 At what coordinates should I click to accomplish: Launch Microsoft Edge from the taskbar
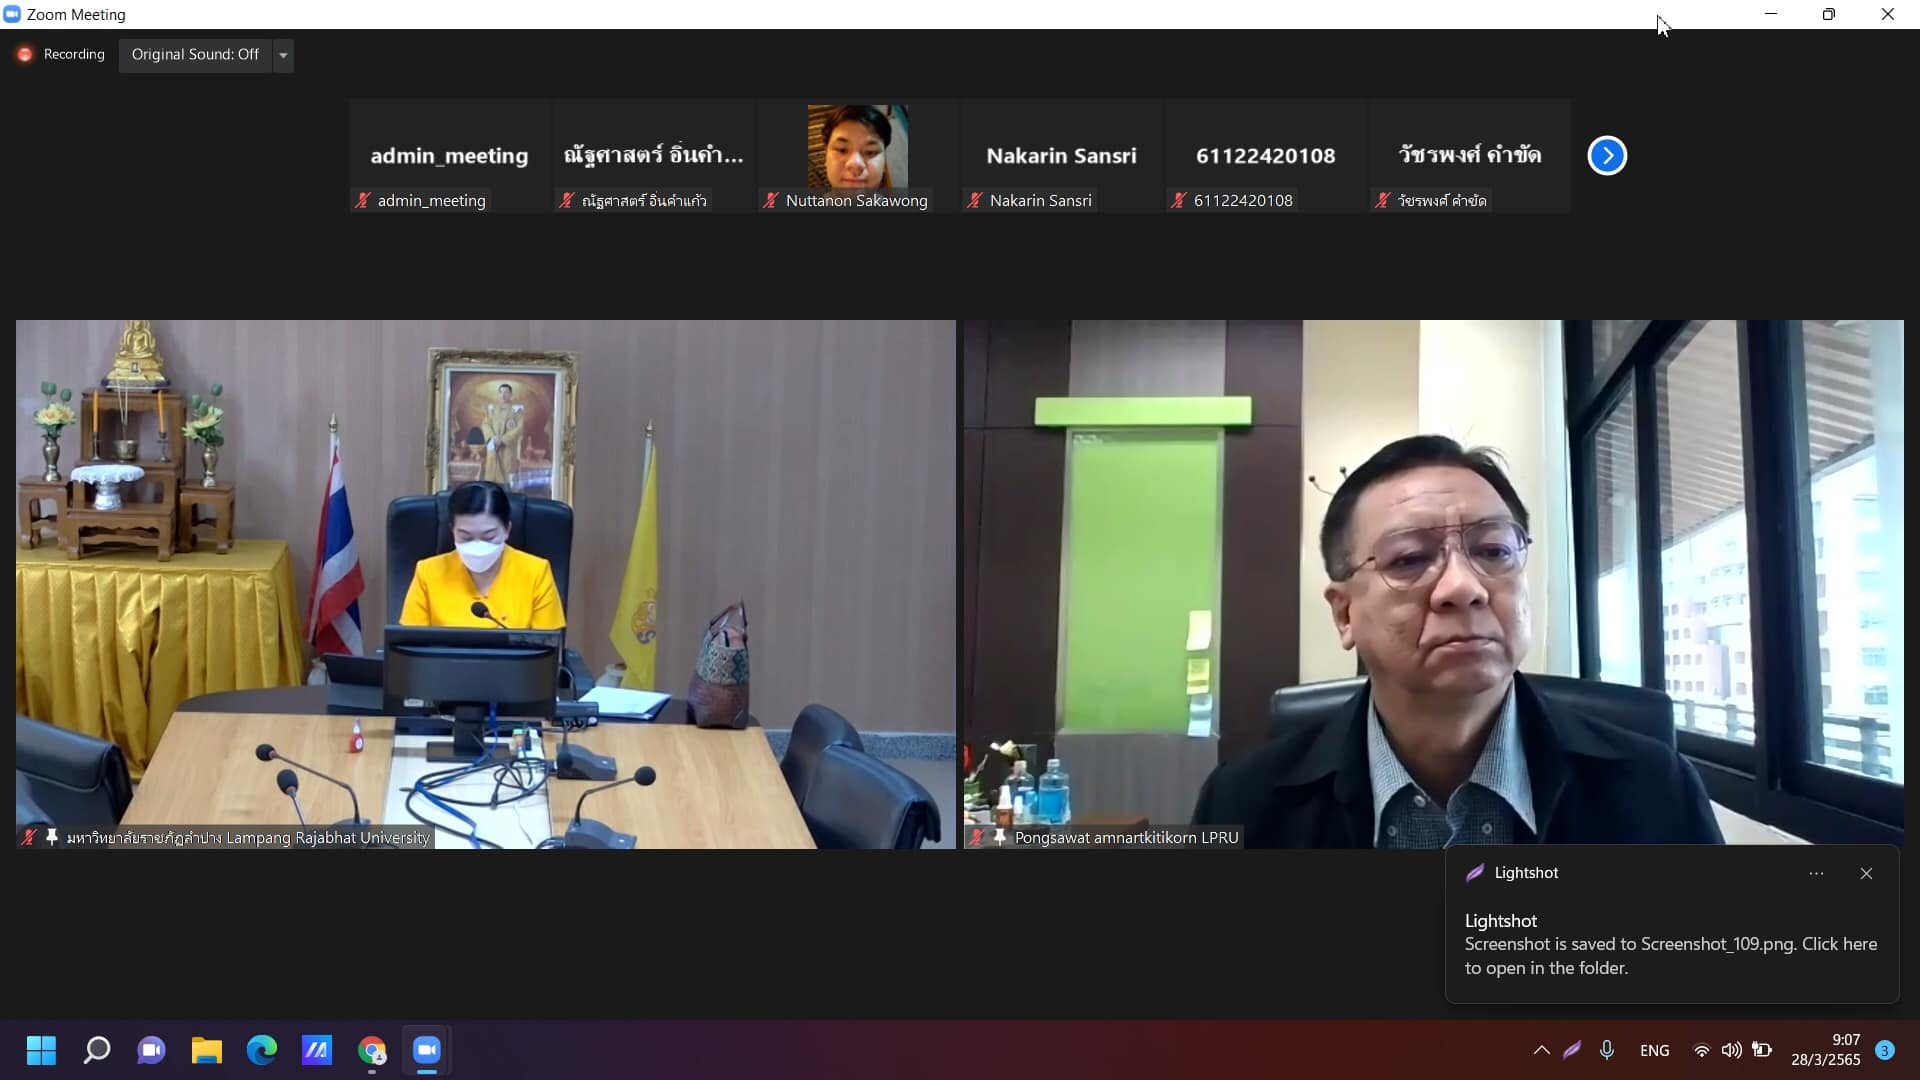[262, 1050]
